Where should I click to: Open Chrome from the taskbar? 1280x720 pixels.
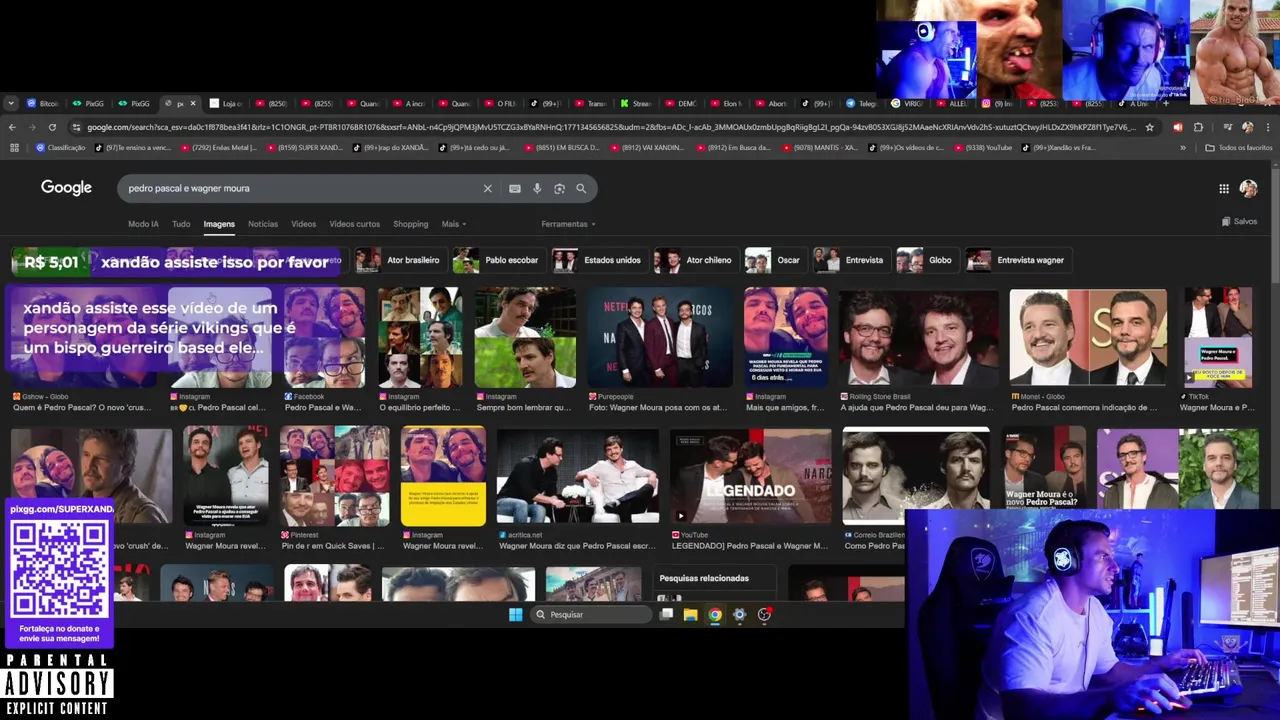(715, 614)
